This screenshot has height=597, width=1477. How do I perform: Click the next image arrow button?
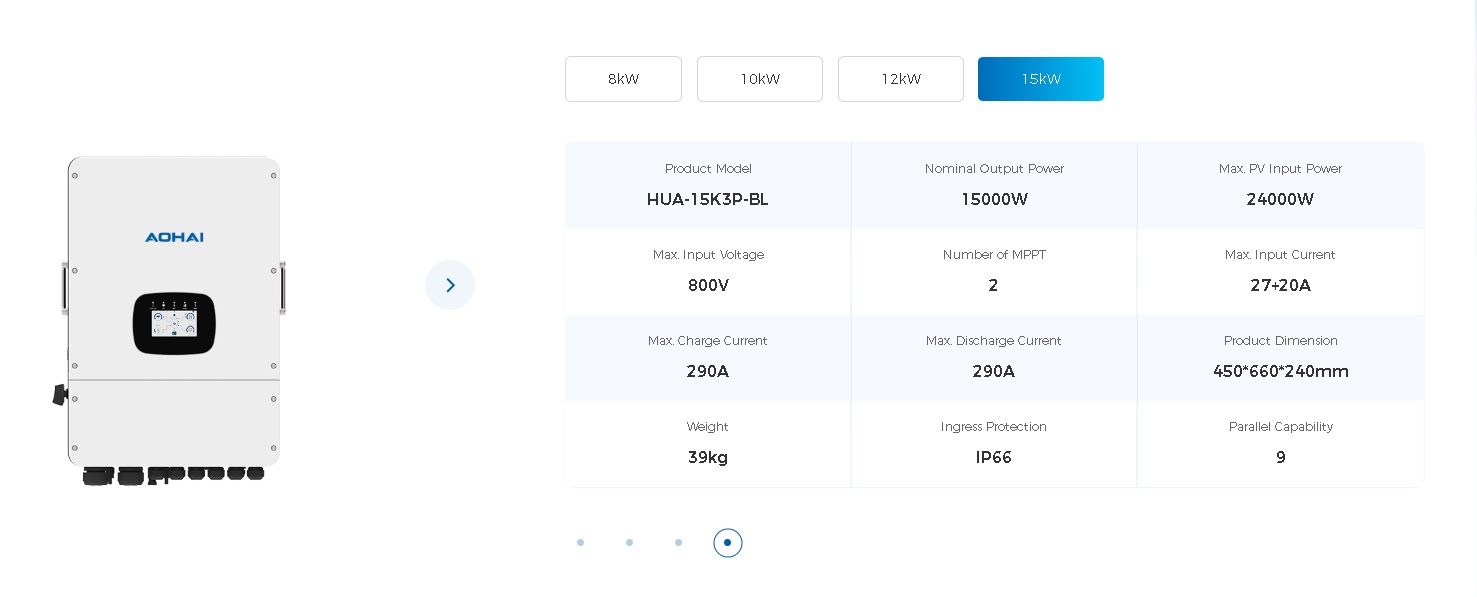[450, 285]
